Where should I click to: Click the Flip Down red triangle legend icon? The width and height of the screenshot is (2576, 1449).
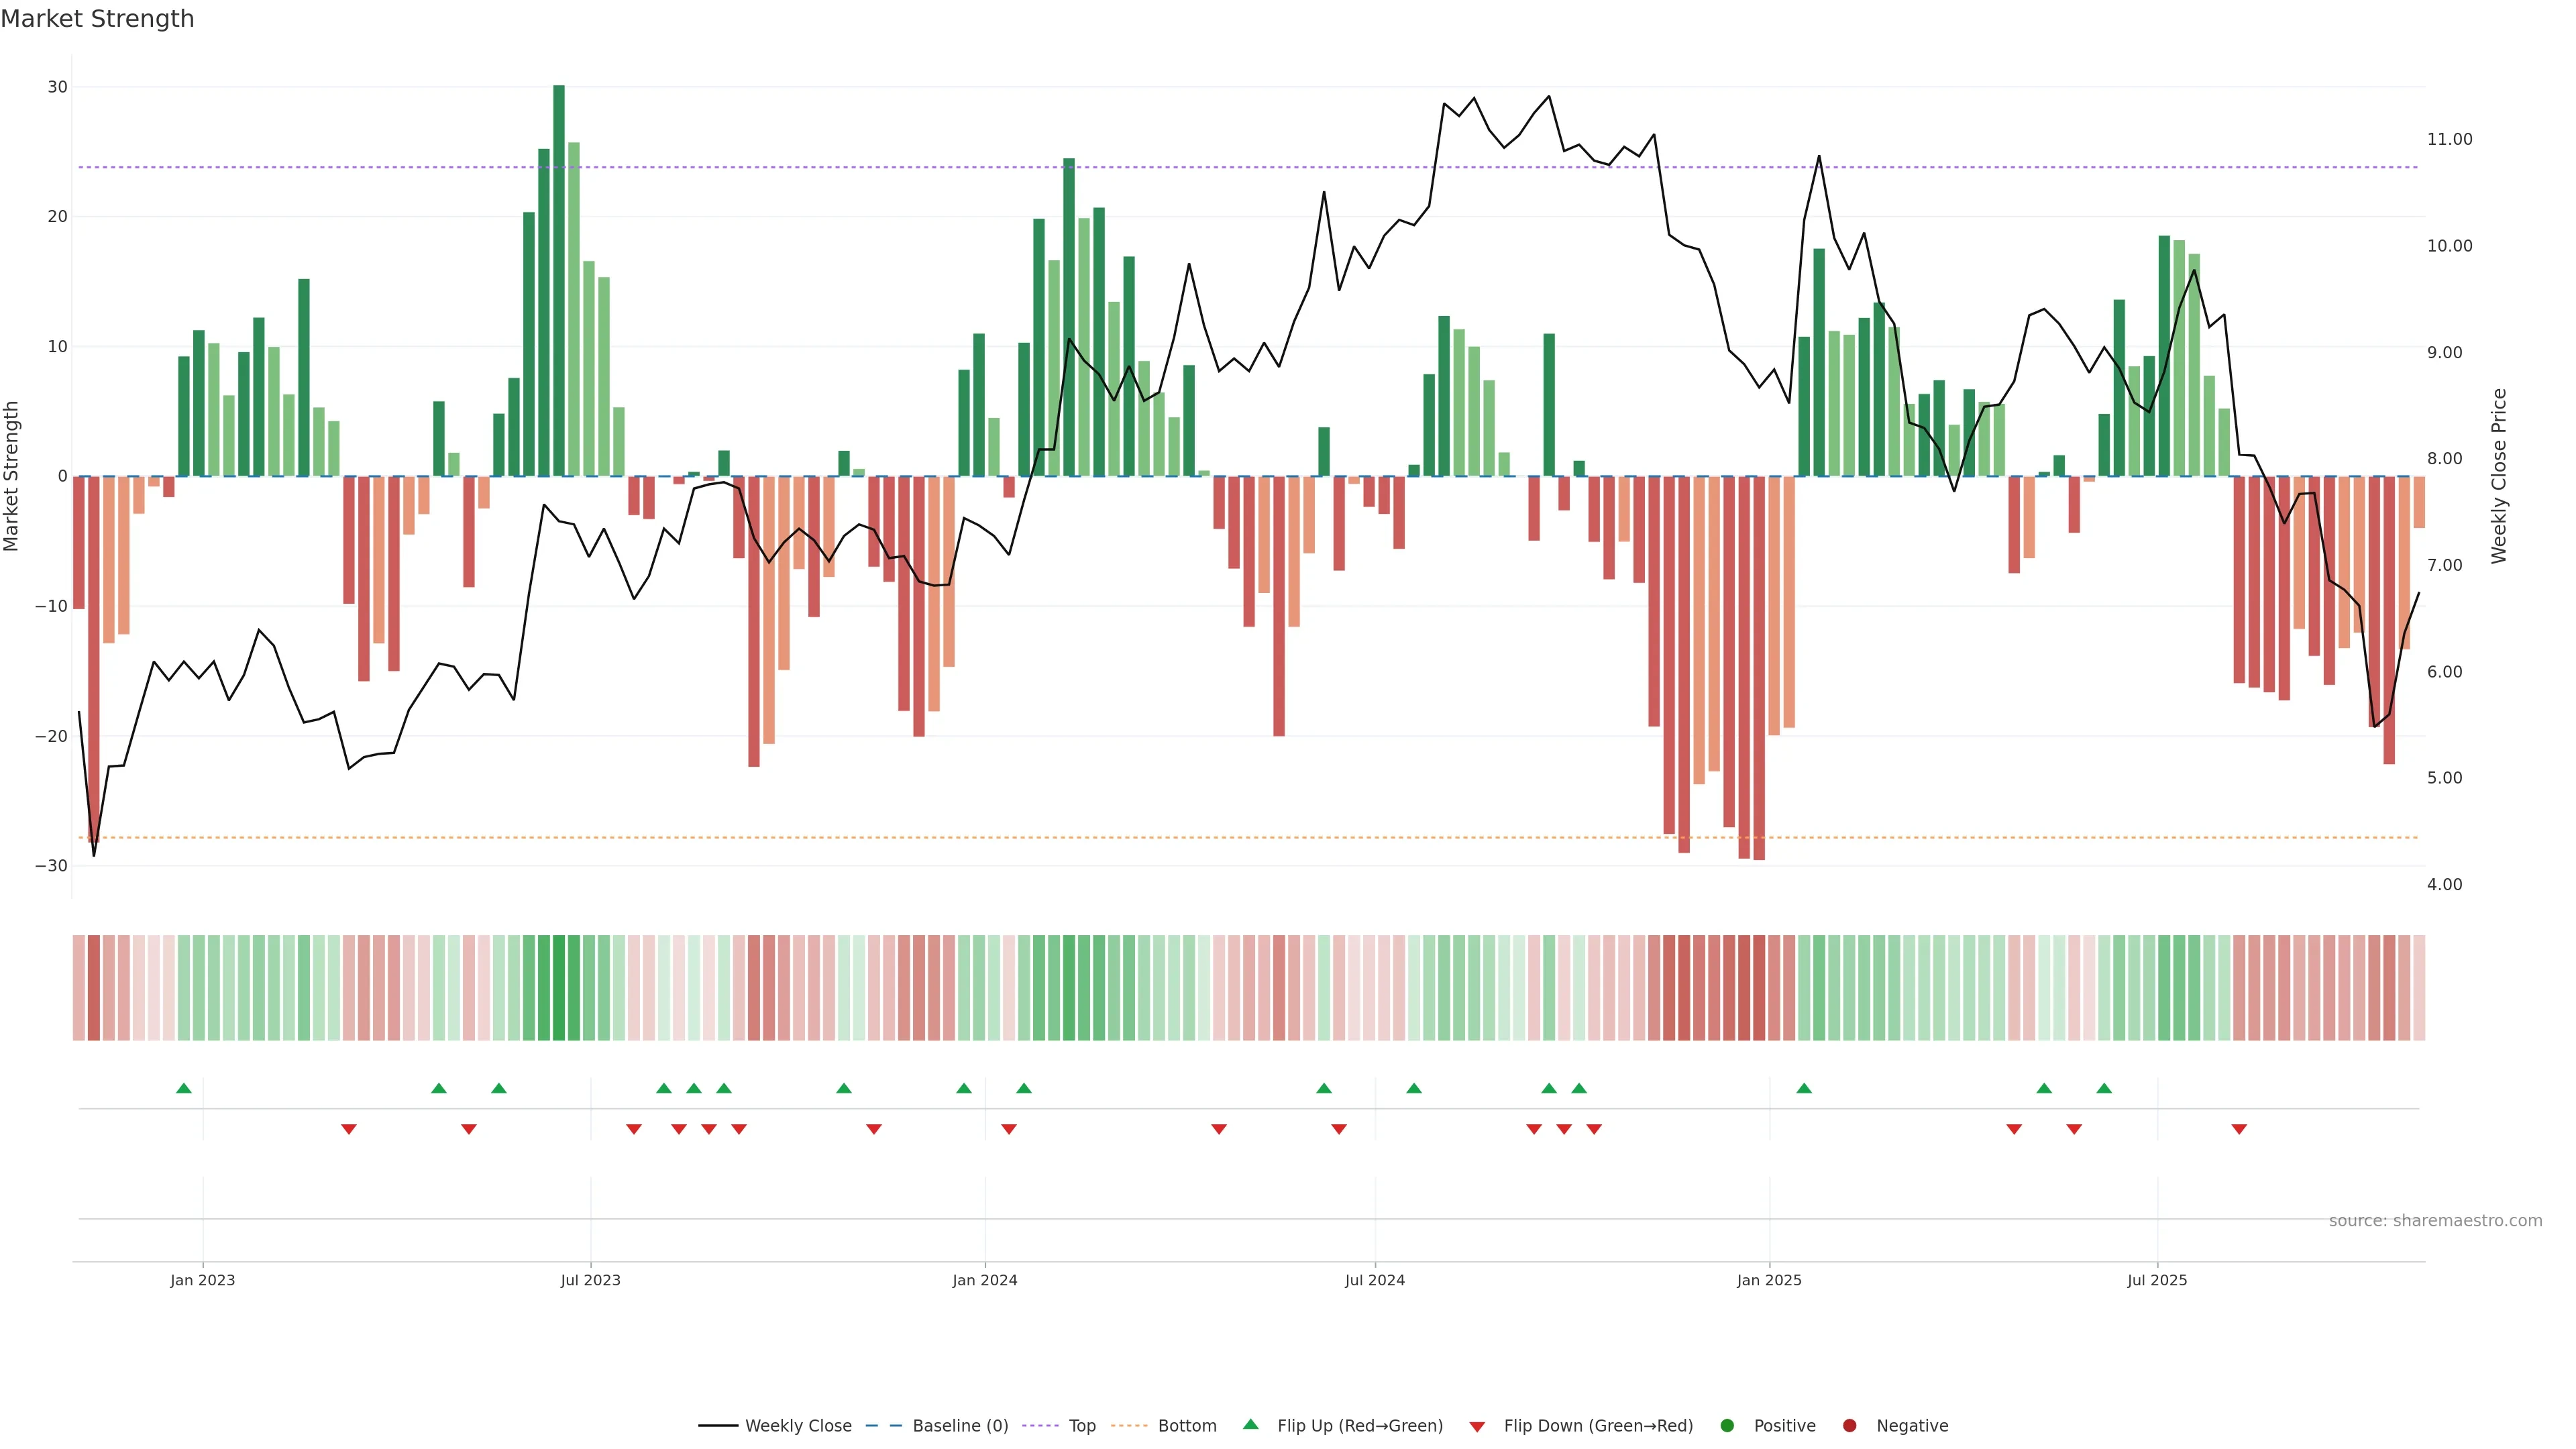click(x=1477, y=1426)
